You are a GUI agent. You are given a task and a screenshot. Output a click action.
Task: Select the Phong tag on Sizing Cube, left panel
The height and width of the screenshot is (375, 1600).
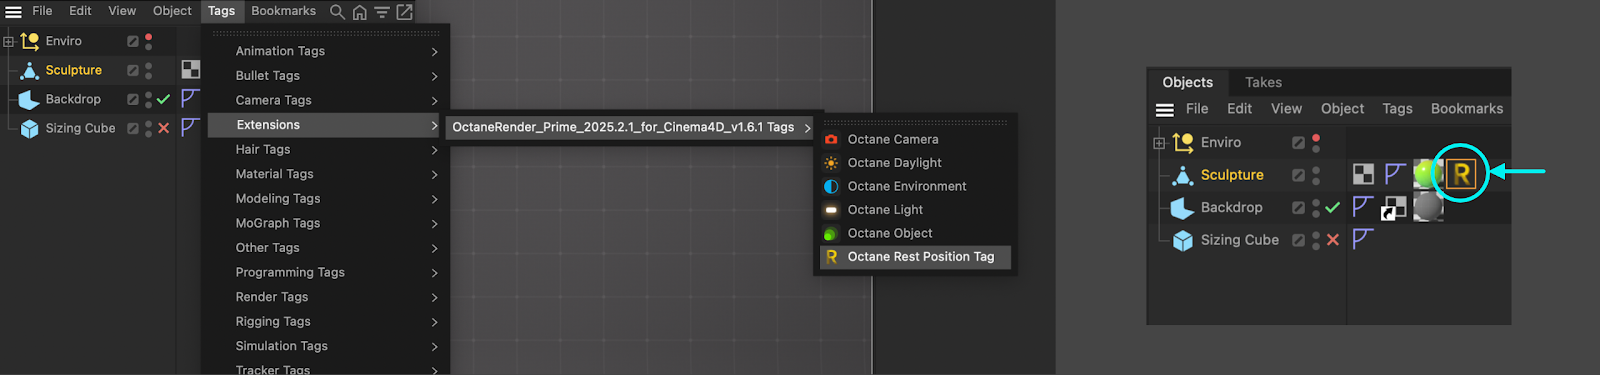click(x=190, y=127)
